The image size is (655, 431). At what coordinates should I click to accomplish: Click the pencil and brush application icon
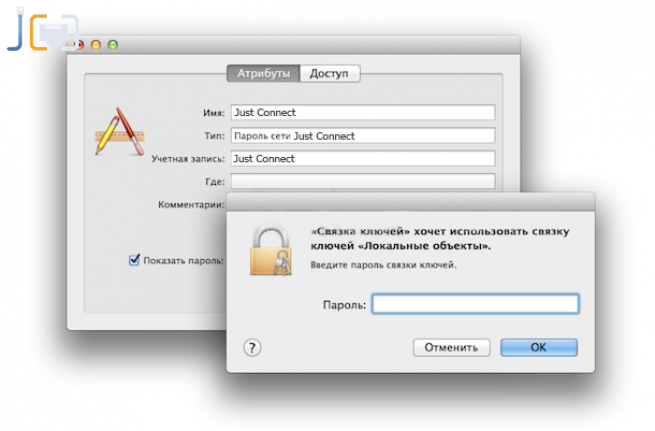coord(120,132)
